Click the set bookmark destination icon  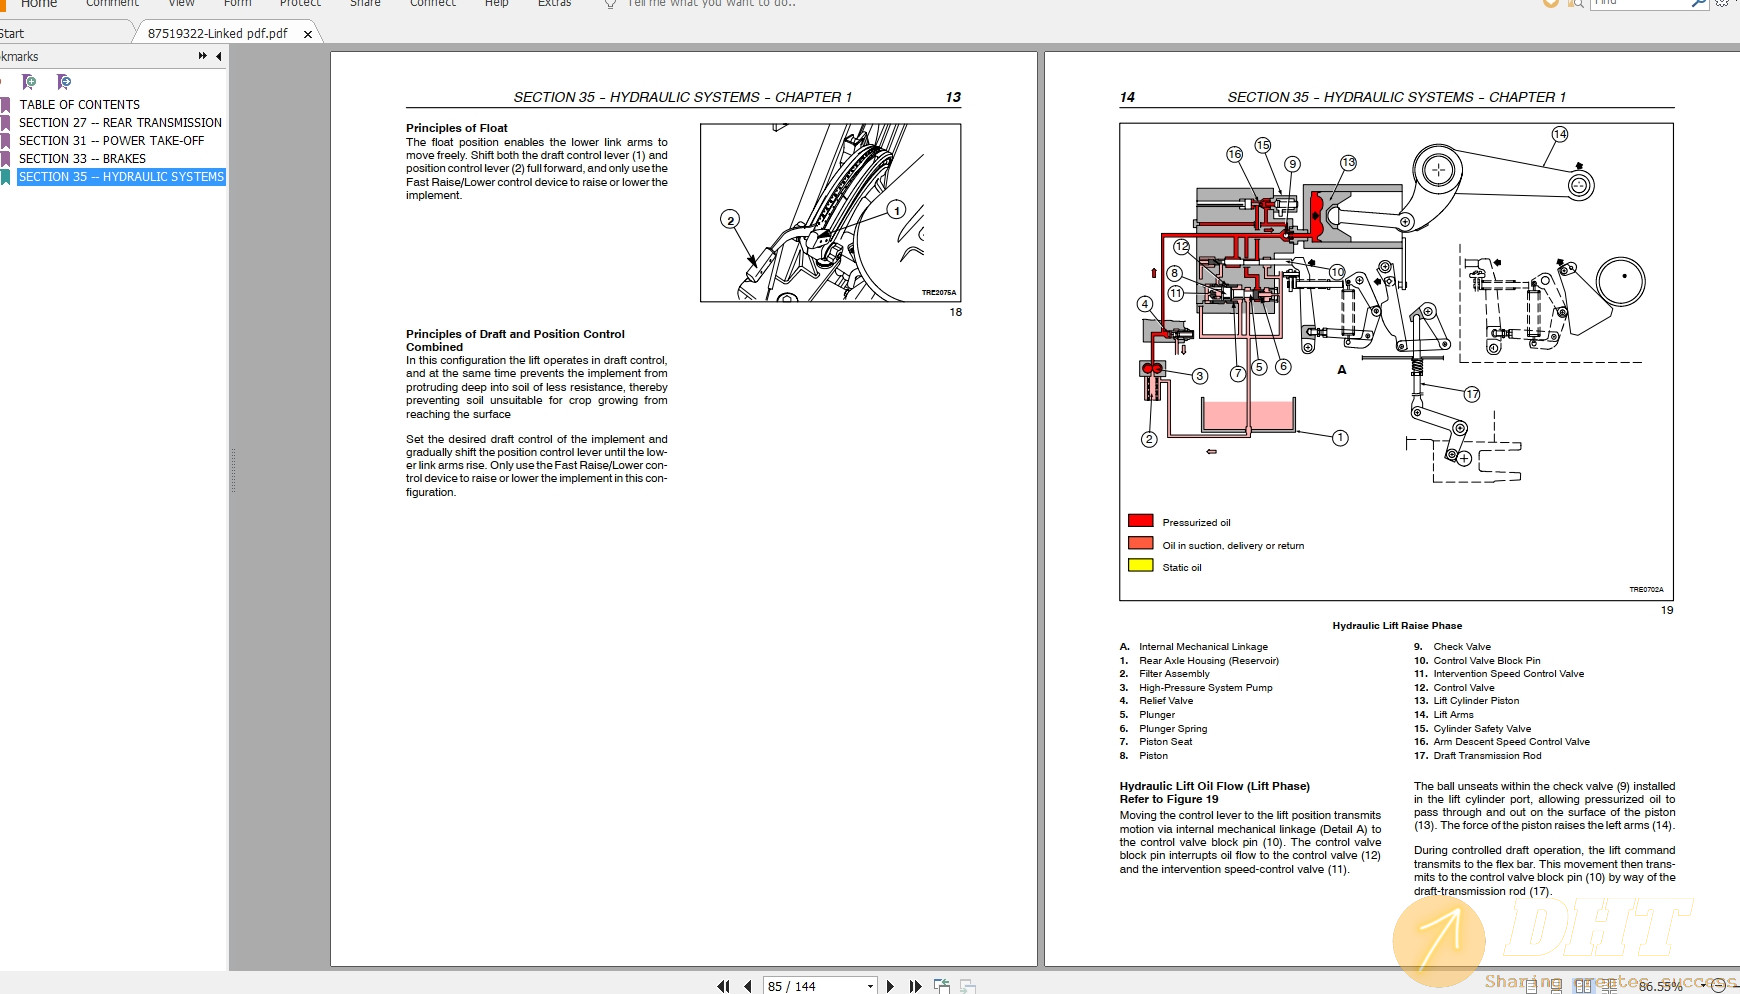[64, 82]
